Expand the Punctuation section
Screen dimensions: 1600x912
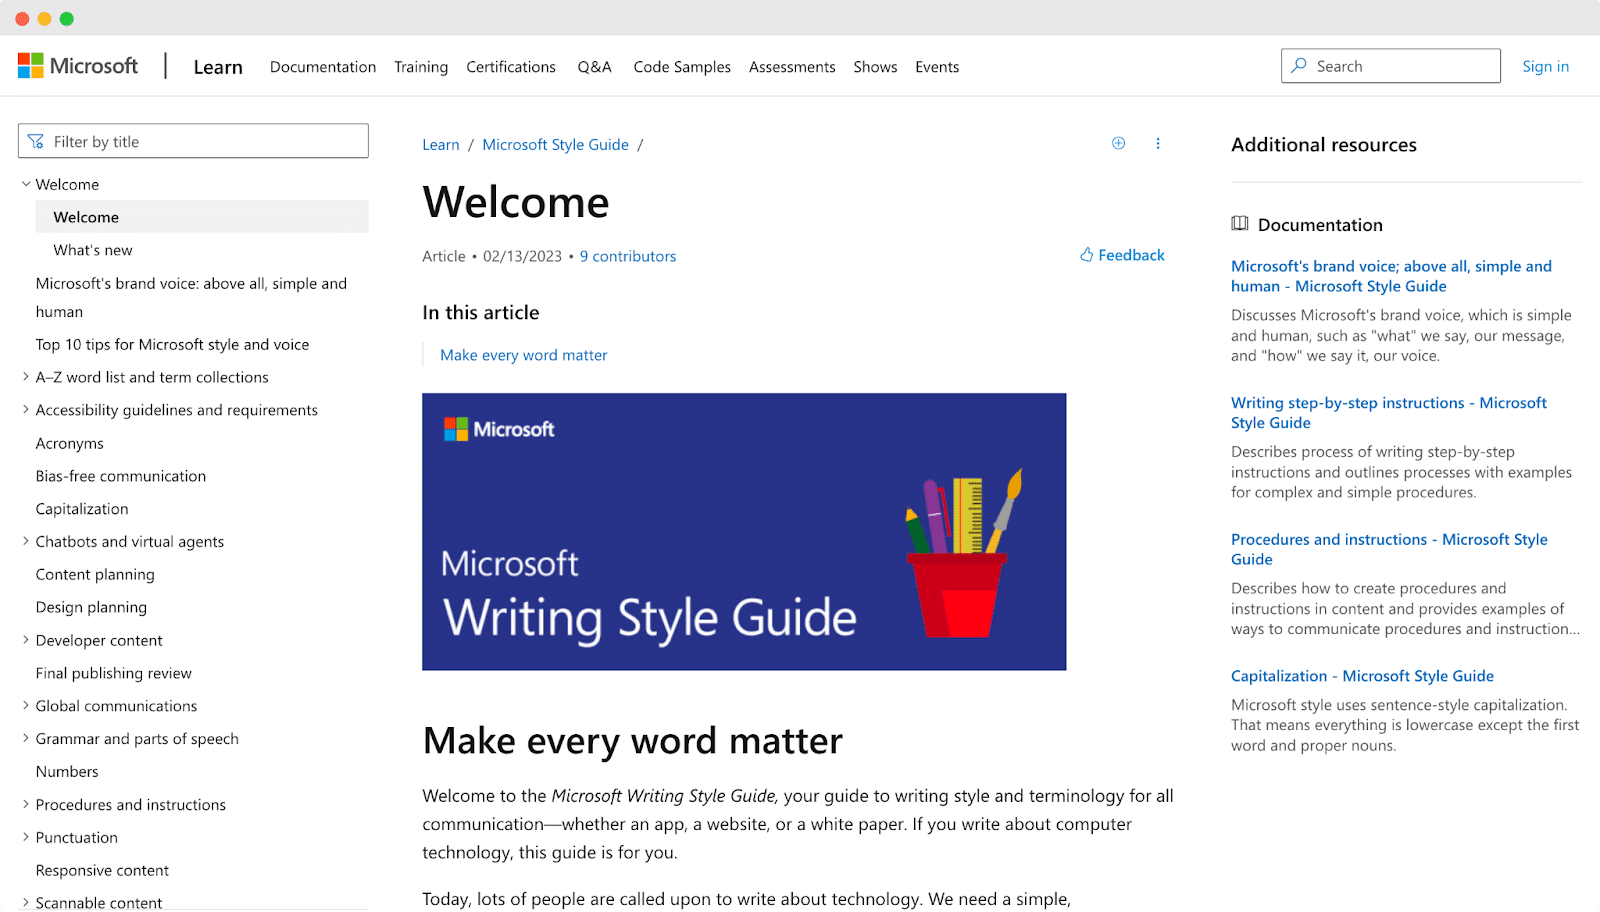(x=25, y=837)
